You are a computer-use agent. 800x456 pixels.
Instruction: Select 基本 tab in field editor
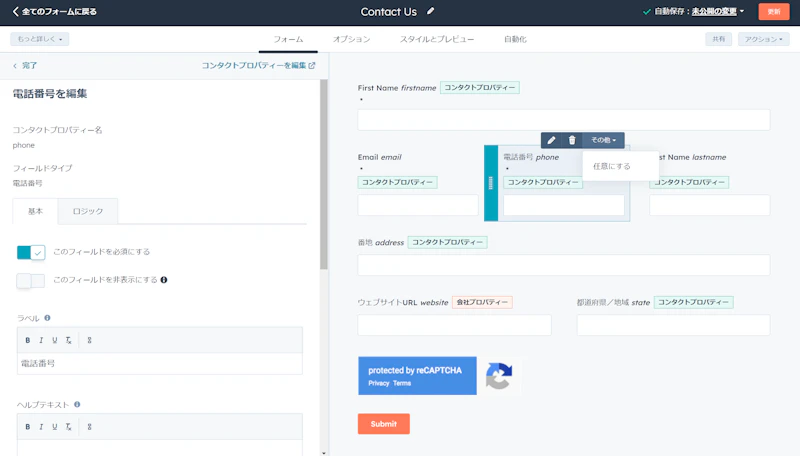point(35,211)
